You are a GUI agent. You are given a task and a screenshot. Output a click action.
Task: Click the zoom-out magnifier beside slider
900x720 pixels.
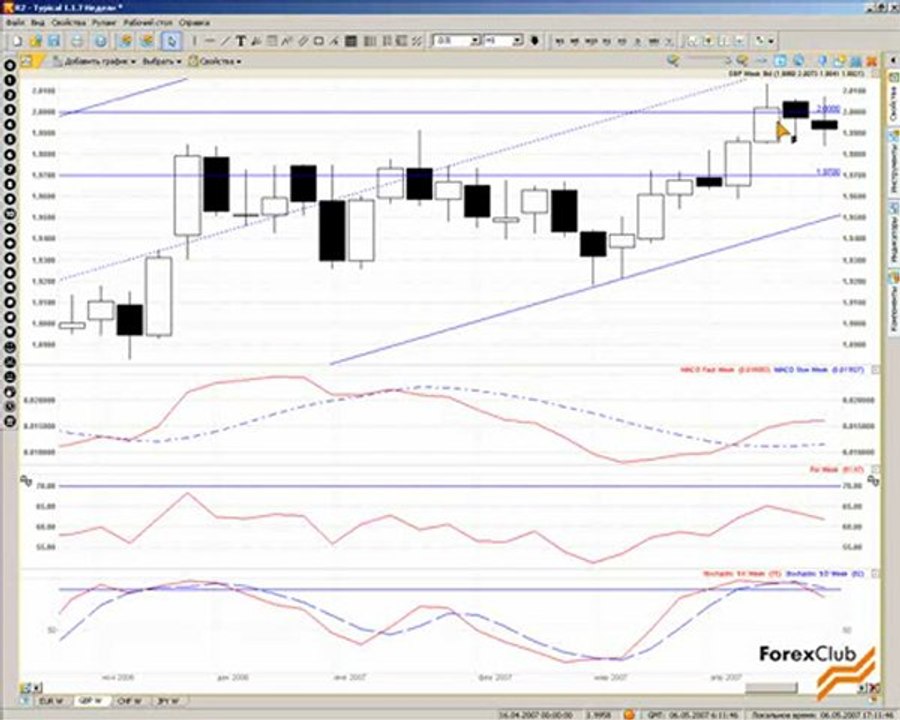point(673,60)
